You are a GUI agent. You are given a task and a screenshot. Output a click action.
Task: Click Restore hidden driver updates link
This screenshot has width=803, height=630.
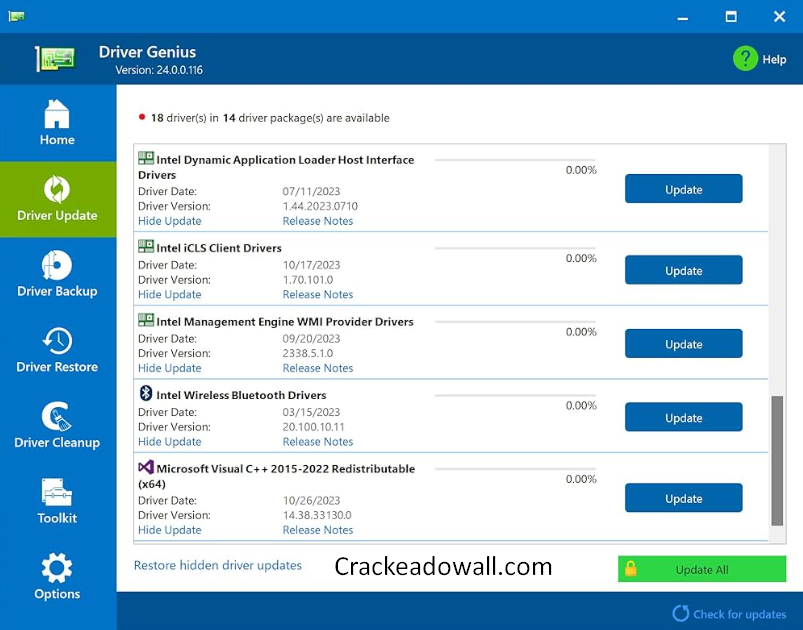[217, 565]
